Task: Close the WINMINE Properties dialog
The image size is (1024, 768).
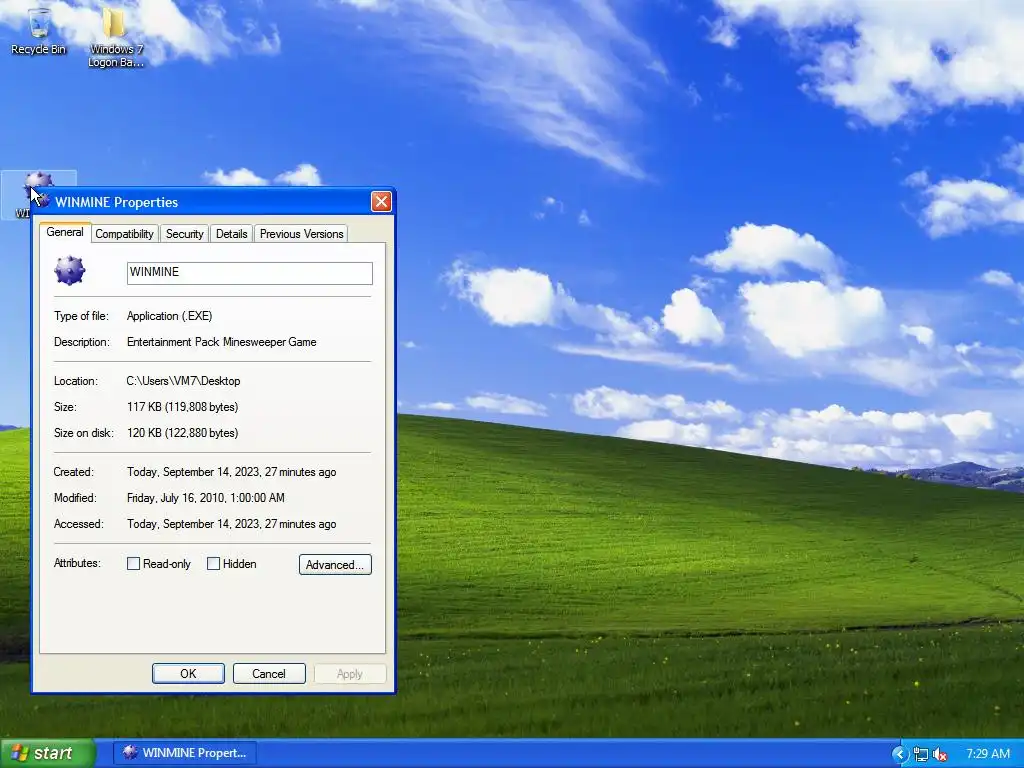Action: [381, 201]
